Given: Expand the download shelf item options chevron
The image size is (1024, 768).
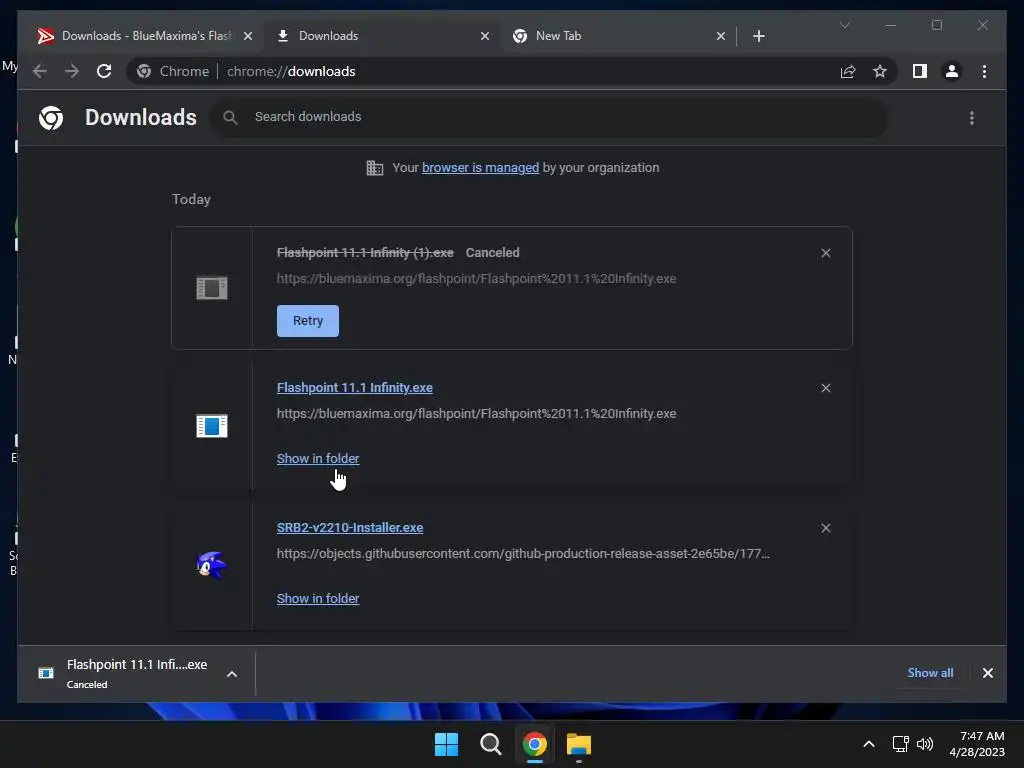Looking at the screenshot, I should [232, 674].
